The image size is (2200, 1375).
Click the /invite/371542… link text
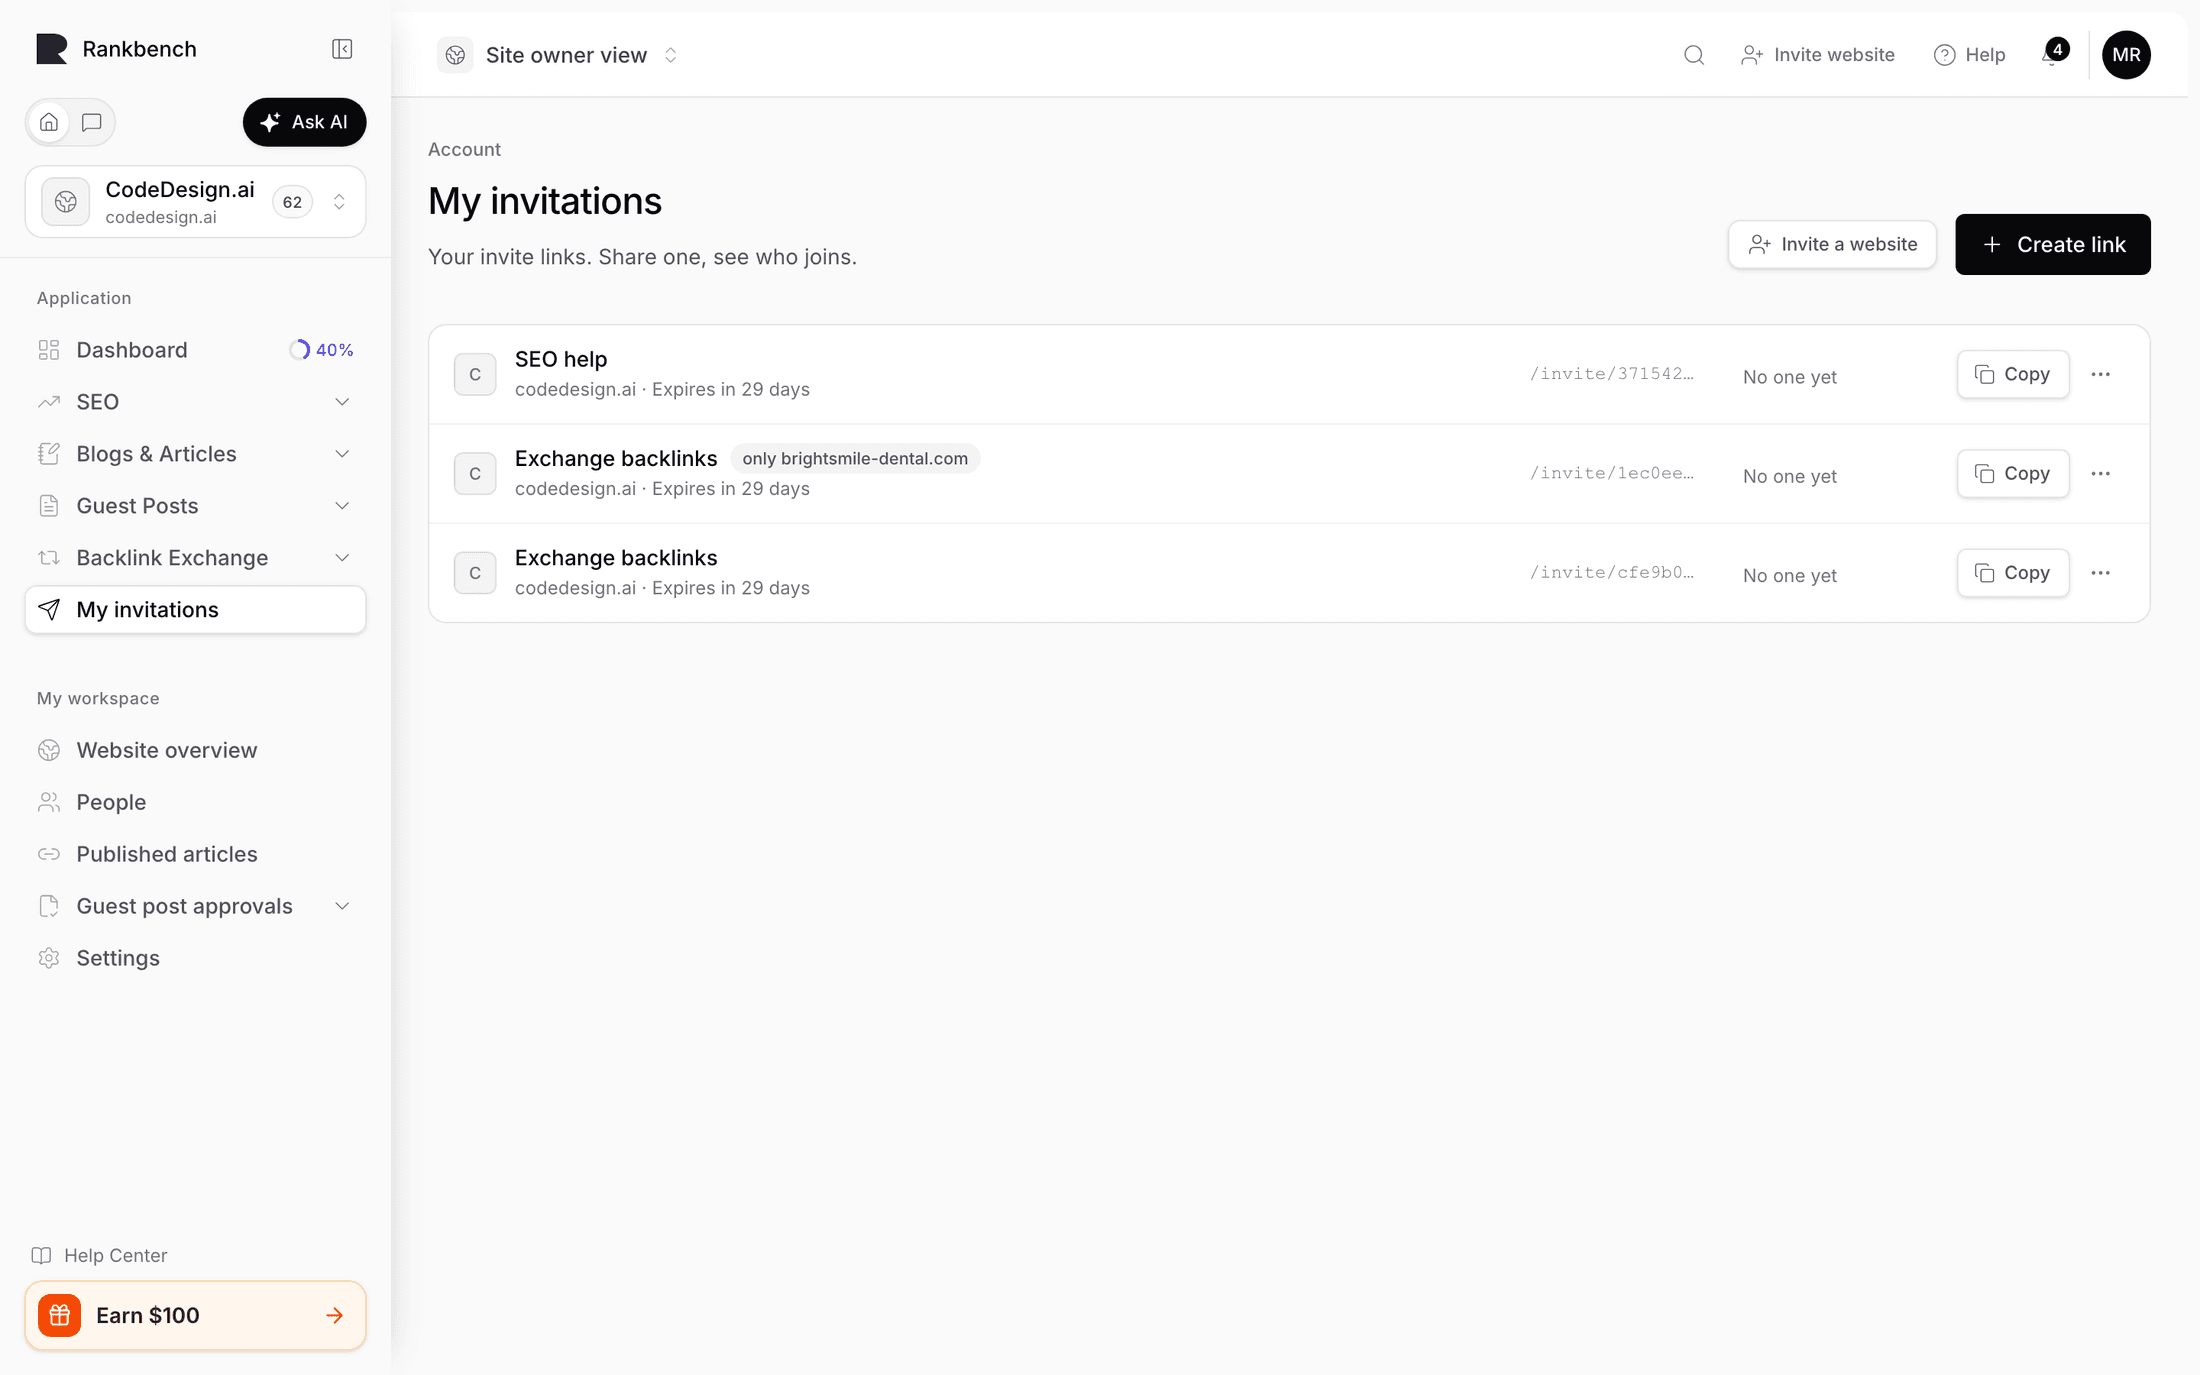[x=1612, y=373]
